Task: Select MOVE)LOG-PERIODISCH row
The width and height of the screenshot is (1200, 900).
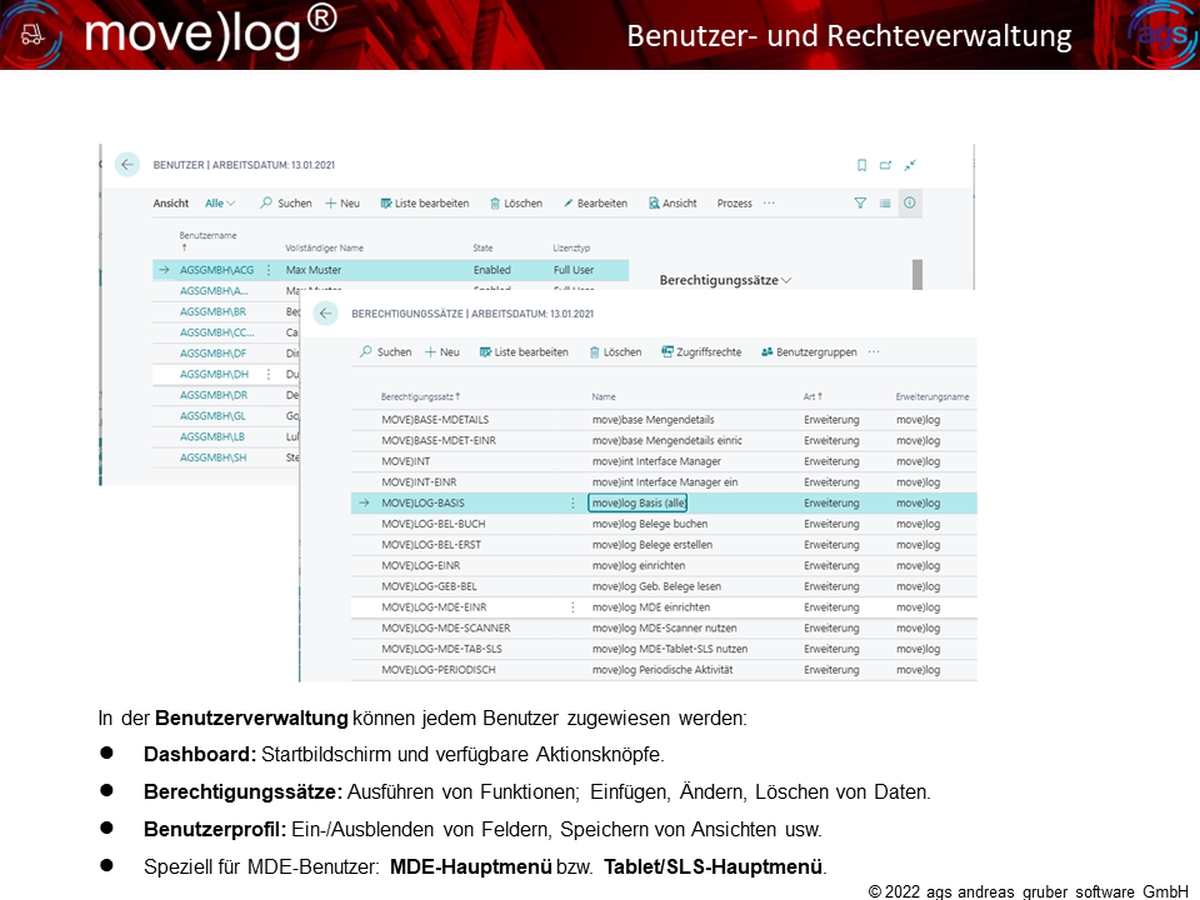Action: click(664, 670)
